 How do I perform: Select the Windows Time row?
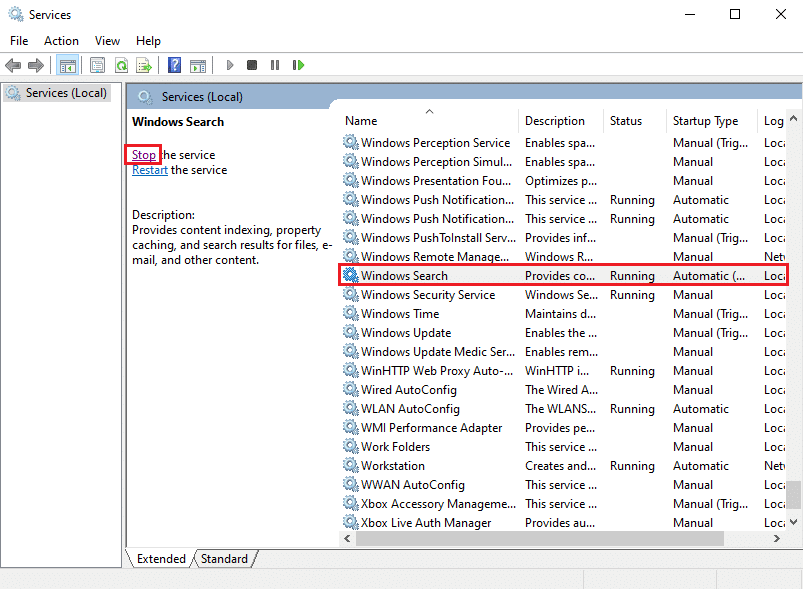pos(563,313)
